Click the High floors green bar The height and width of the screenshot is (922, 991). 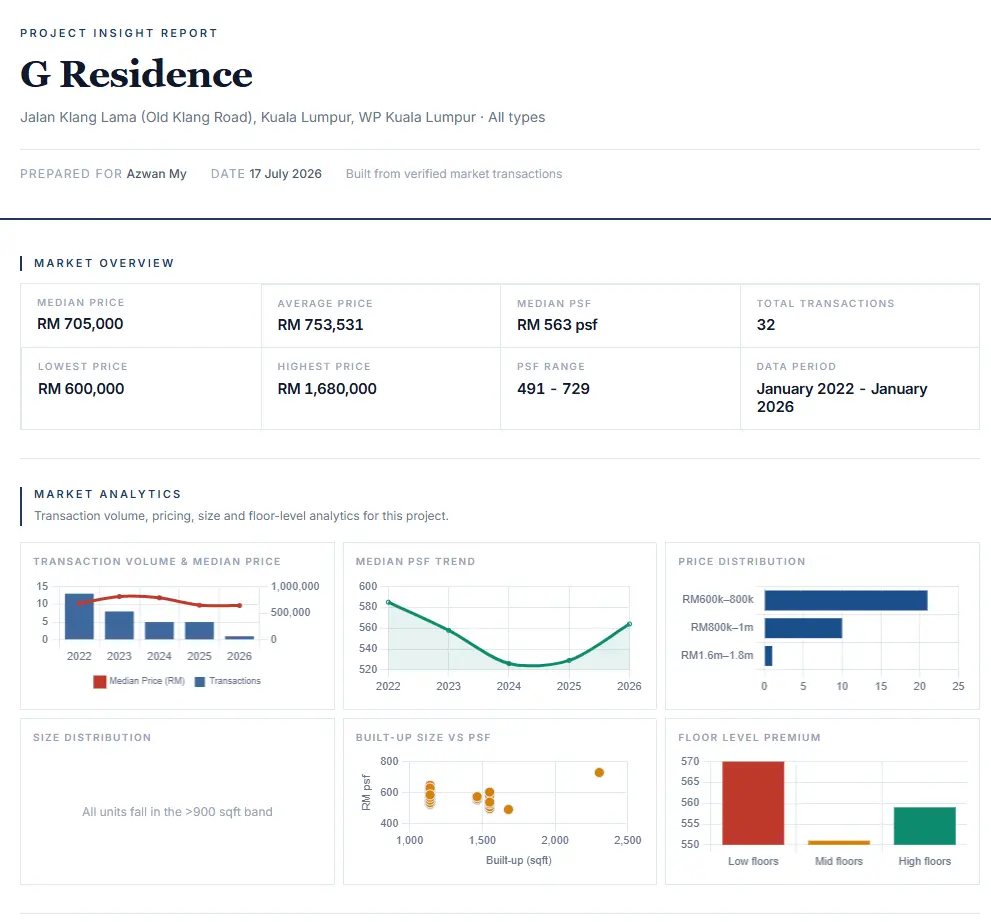coord(925,826)
